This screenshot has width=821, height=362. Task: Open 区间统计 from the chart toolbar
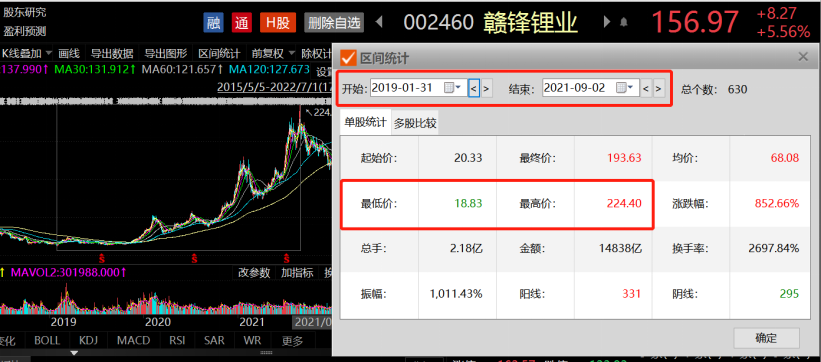(219, 53)
